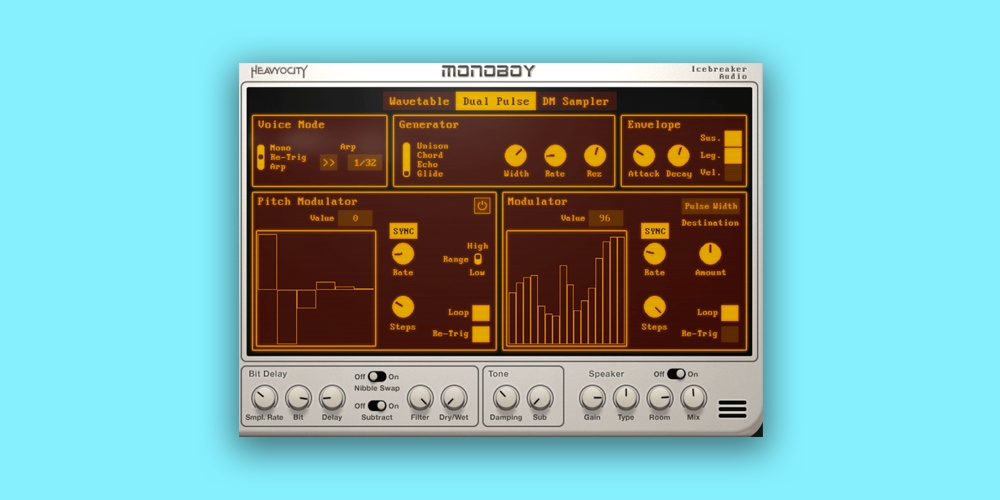Click the Modulator bar graph

(x=566, y=289)
